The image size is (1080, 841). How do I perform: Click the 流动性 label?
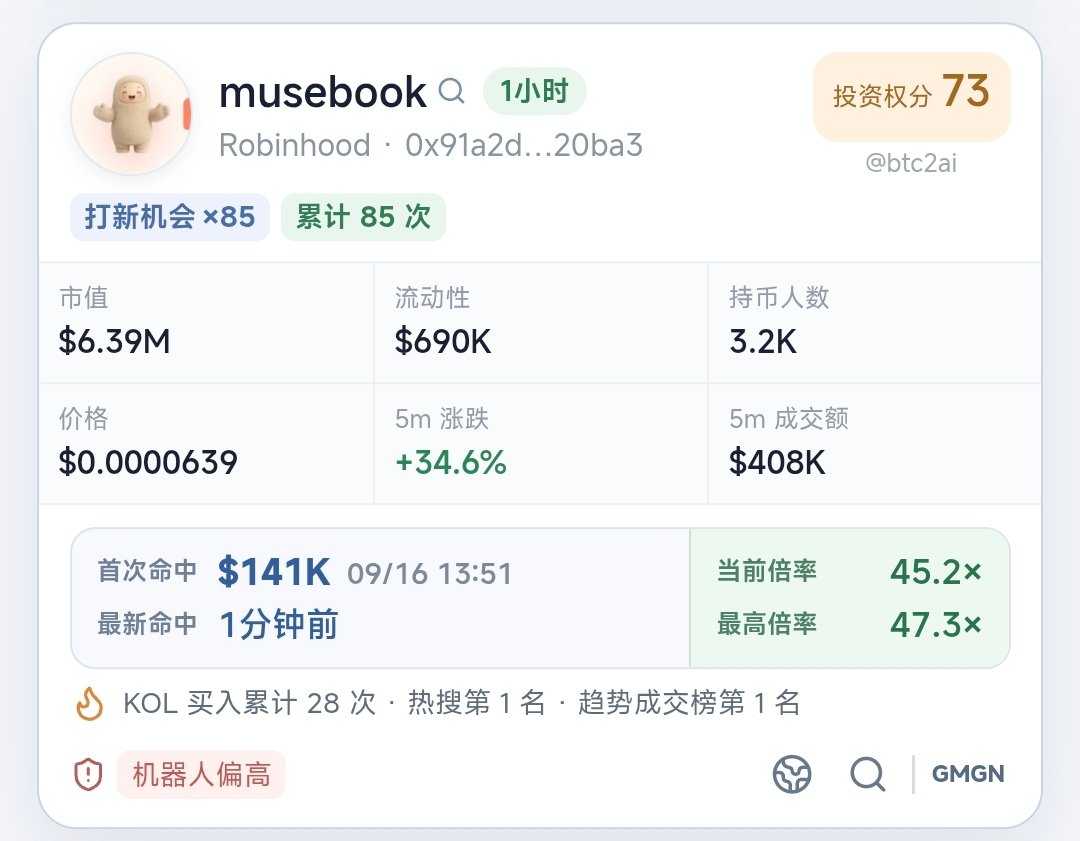(x=433, y=298)
